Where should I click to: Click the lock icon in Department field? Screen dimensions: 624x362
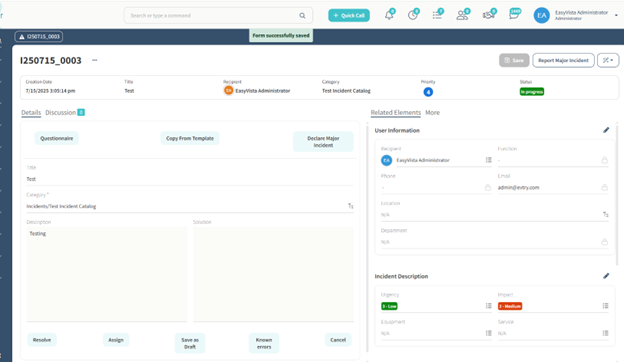coord(604,241)
